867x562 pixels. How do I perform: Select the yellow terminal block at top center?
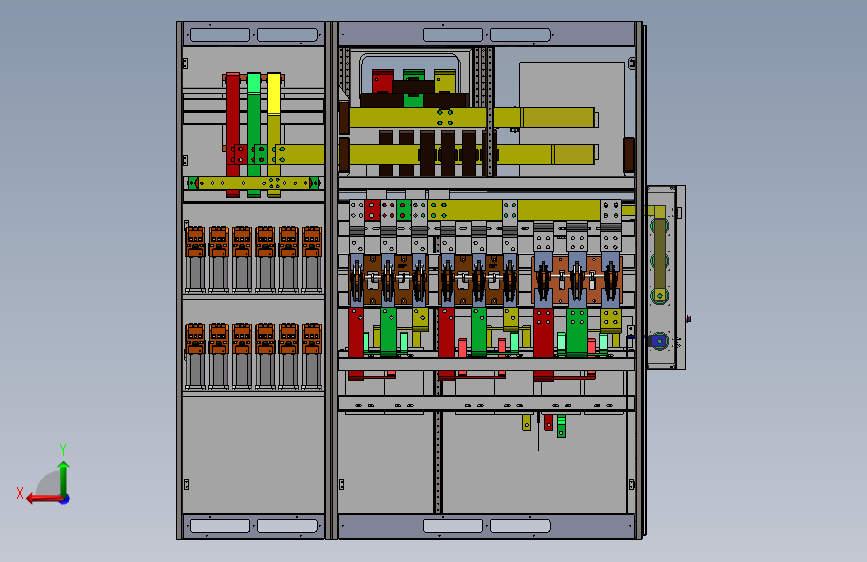coord(445,81)
